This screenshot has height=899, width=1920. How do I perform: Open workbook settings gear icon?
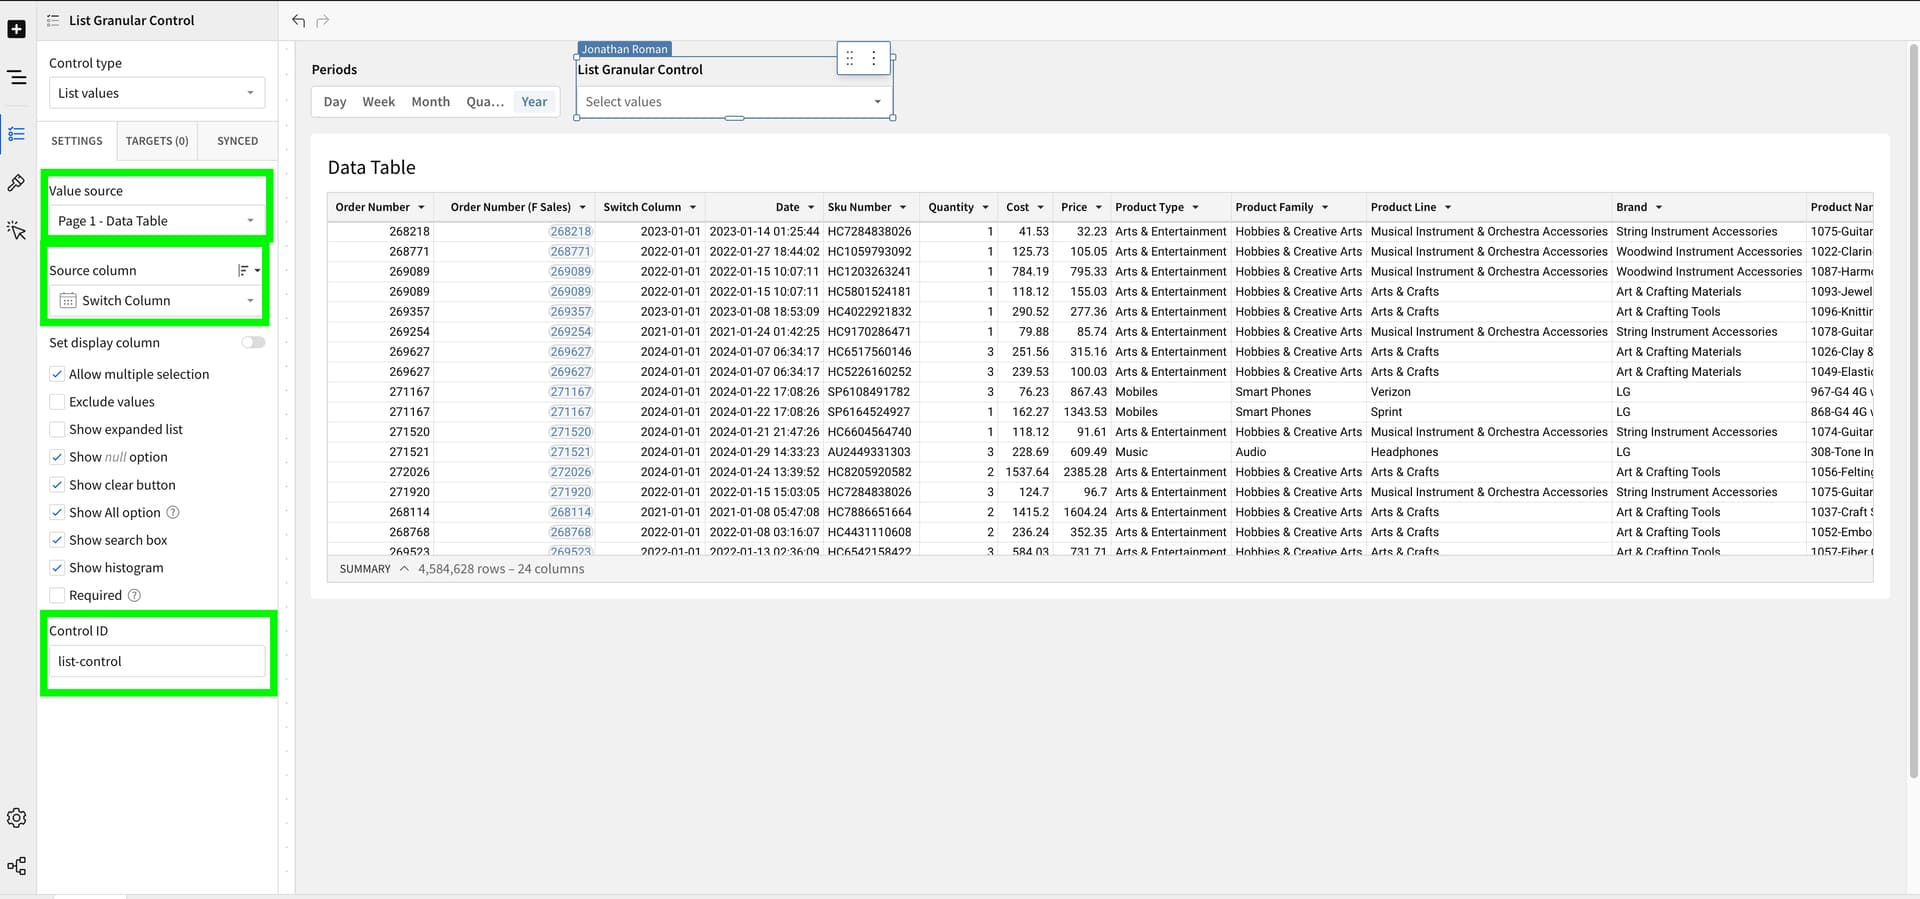click(16, 818)
